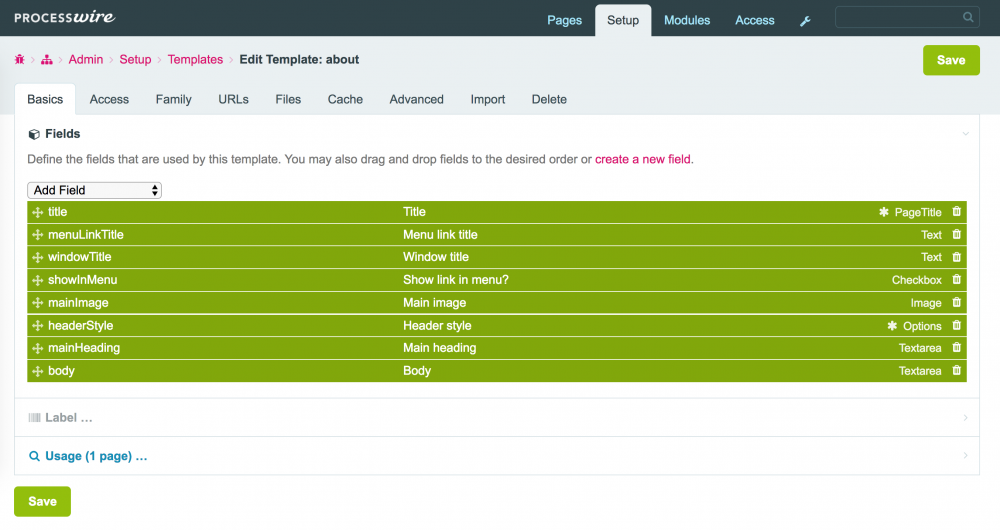This screenshot has height=530, width=1000.
Task: Expand the Usage (1 page) section
Action: (x=95, y=456)
